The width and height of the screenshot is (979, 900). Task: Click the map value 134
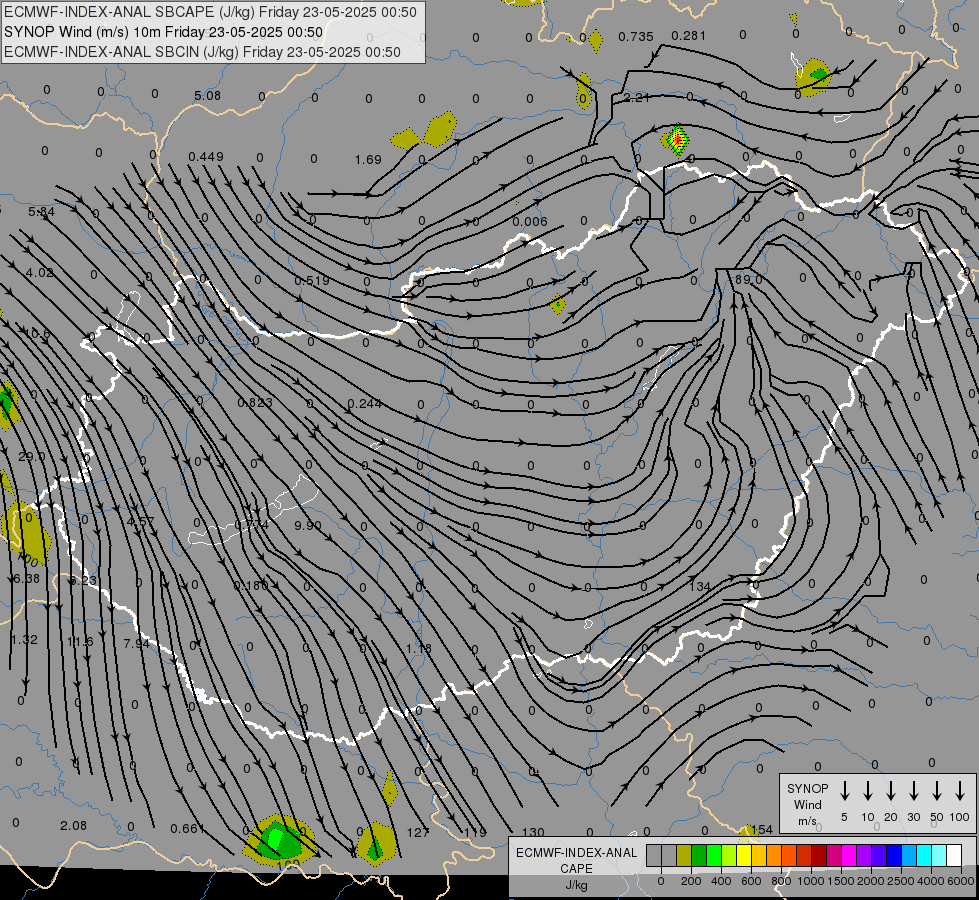point(700,586)
